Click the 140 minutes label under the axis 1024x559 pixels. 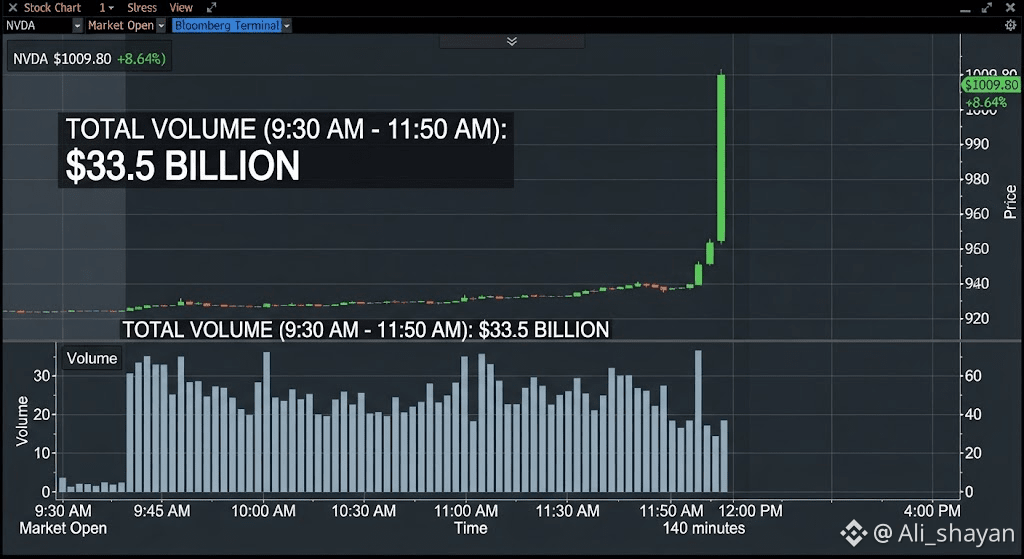tap(704, 528)
